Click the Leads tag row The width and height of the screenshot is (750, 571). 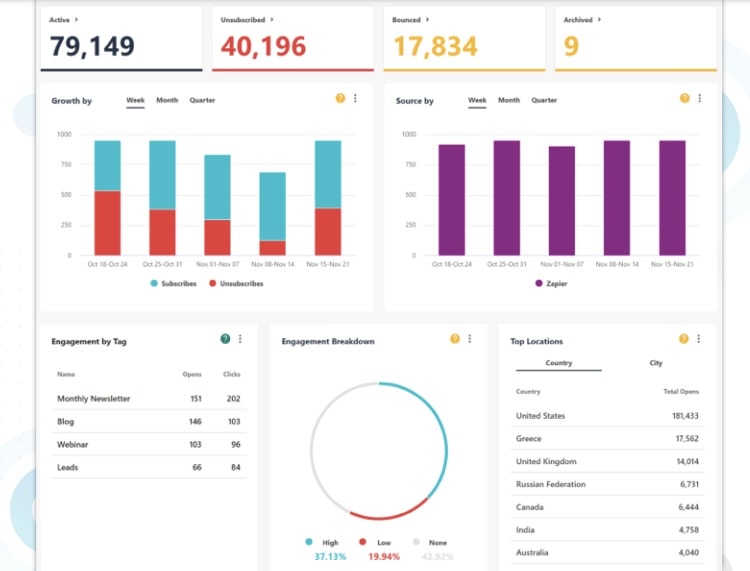[149, 467]
